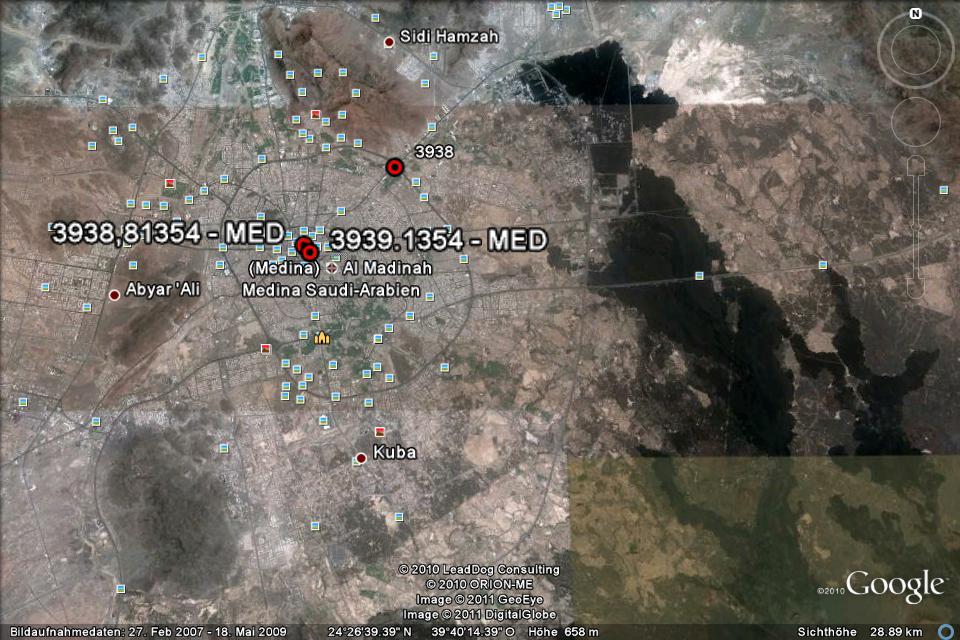Click the Kuba place marker dot

(x=361, y=458)
